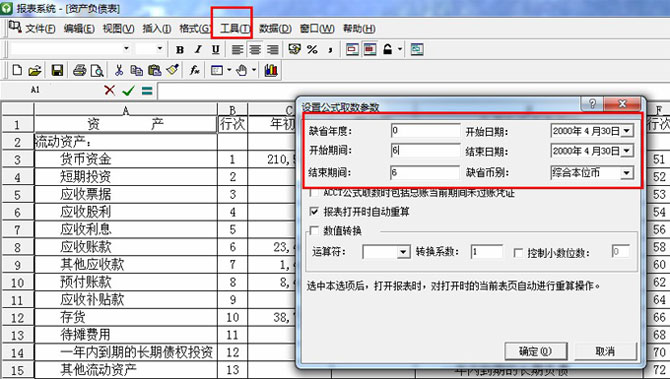Enable 数值转换 checkbox
Image resolution: width=670 pixels, height=379 pixels.
[x=314, y=231]
